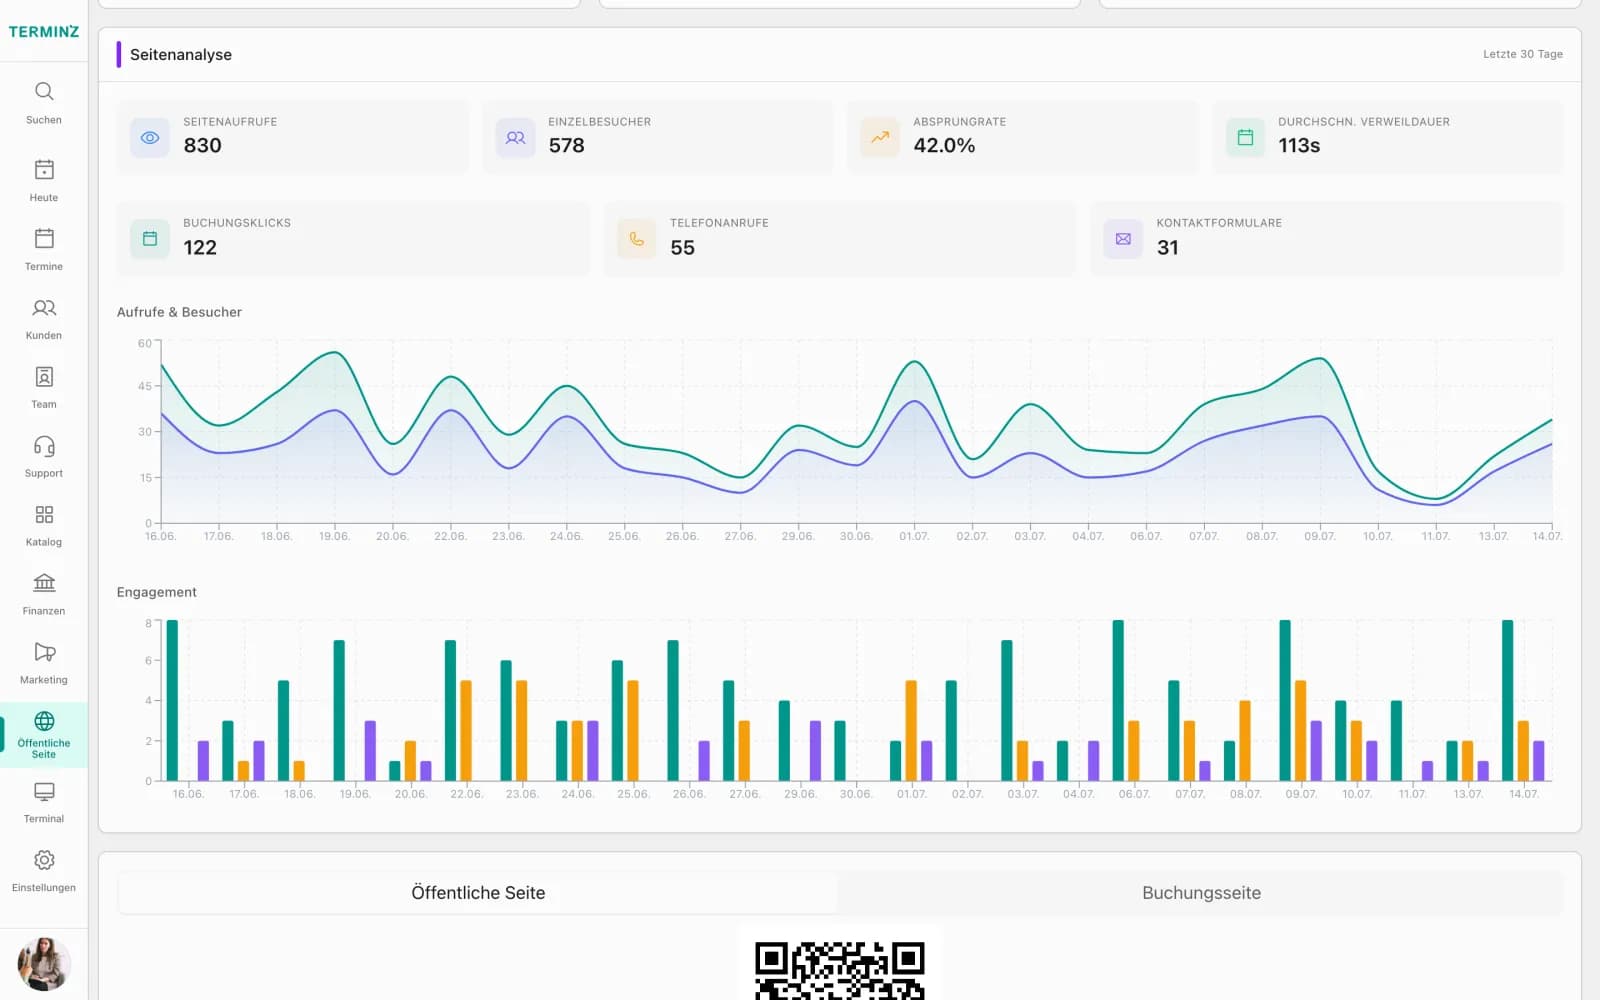
Task: Click the QR code image
Action: 840,968
